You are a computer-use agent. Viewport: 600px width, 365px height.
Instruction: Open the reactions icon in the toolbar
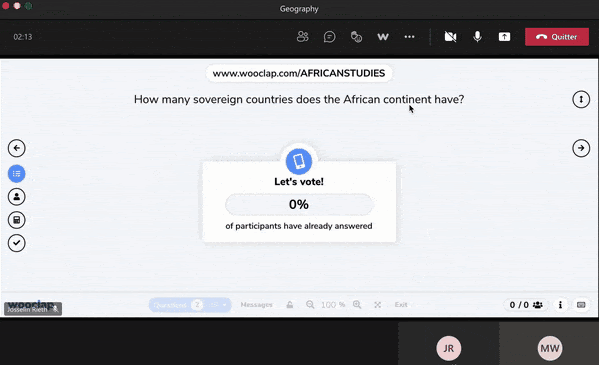[356, 37]
